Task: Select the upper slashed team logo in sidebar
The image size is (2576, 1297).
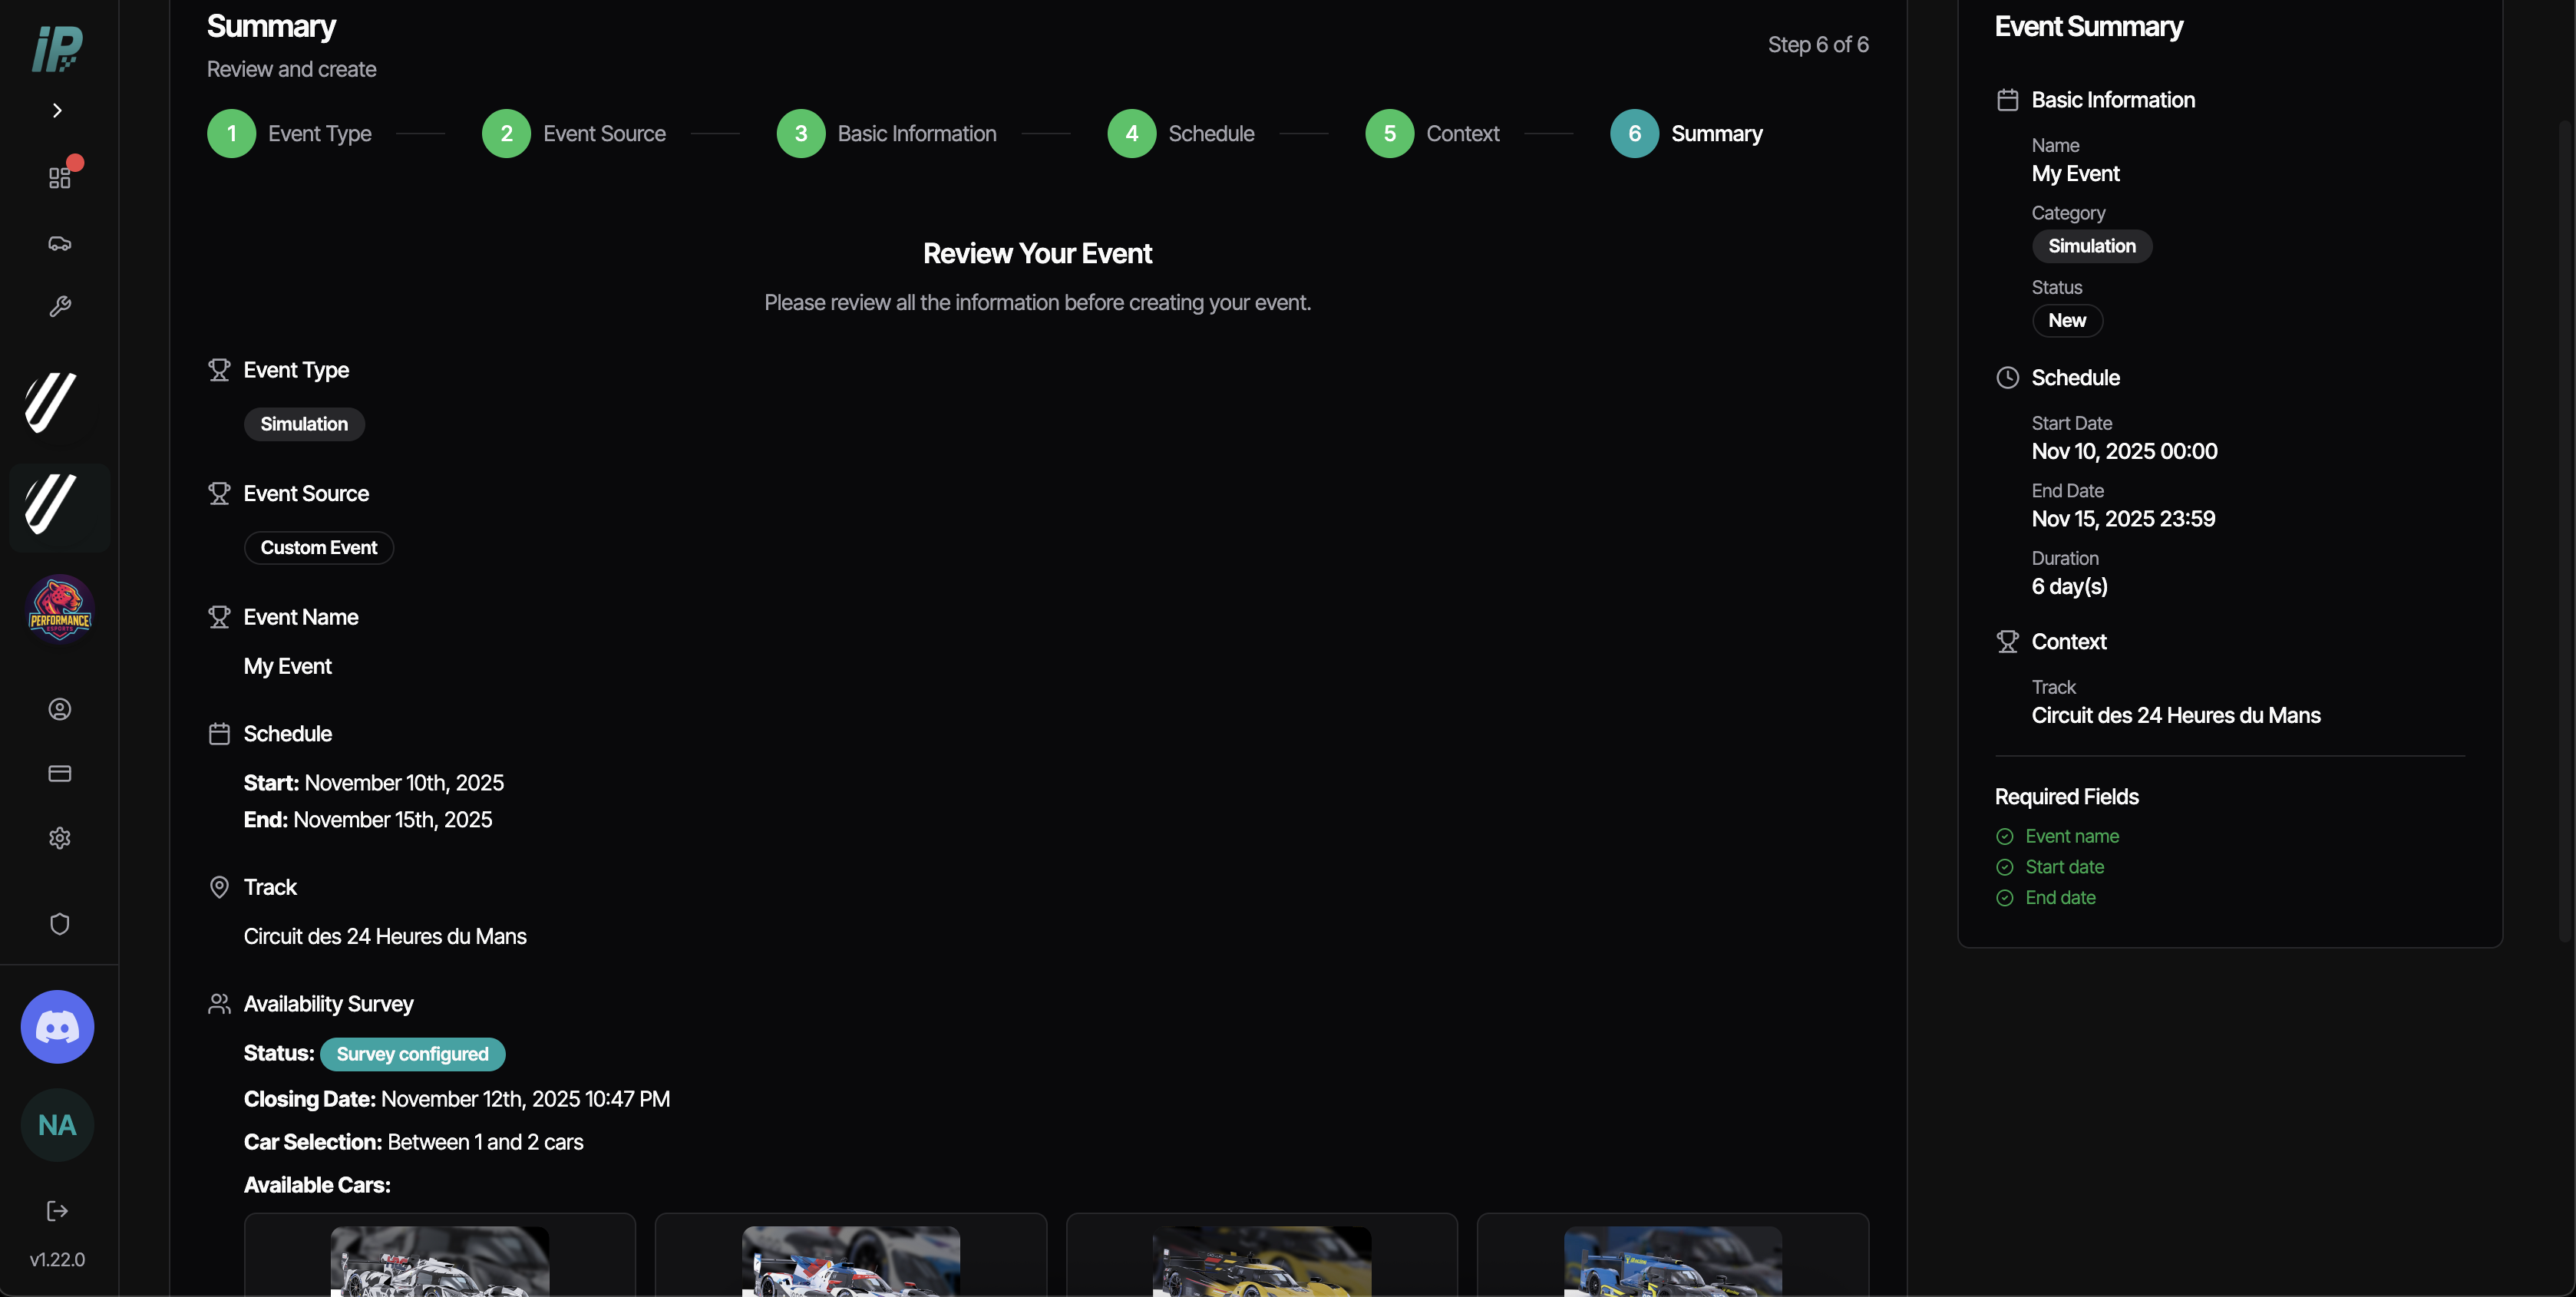Action: pyautogui.click(x=50, y=402)
